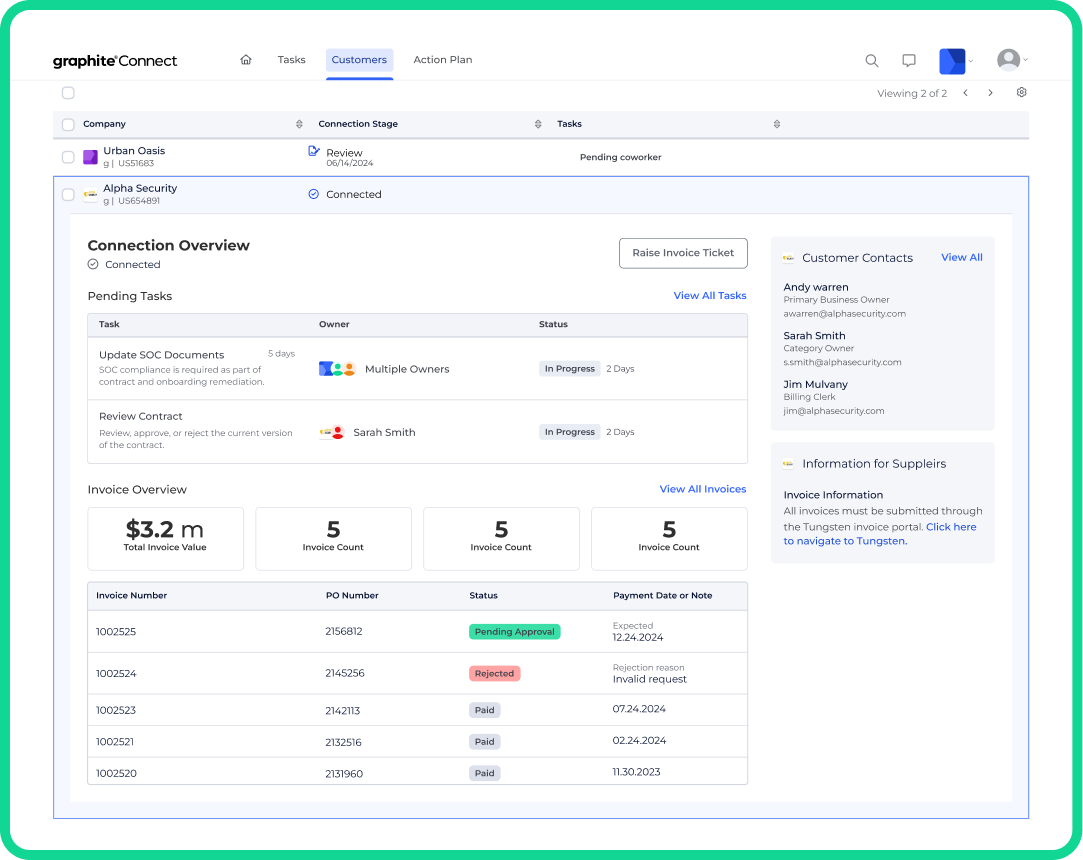The height and width of the screenshot is (860, 1083).
Task: Follow the View All Invoices link
Action: click(702, 489)
